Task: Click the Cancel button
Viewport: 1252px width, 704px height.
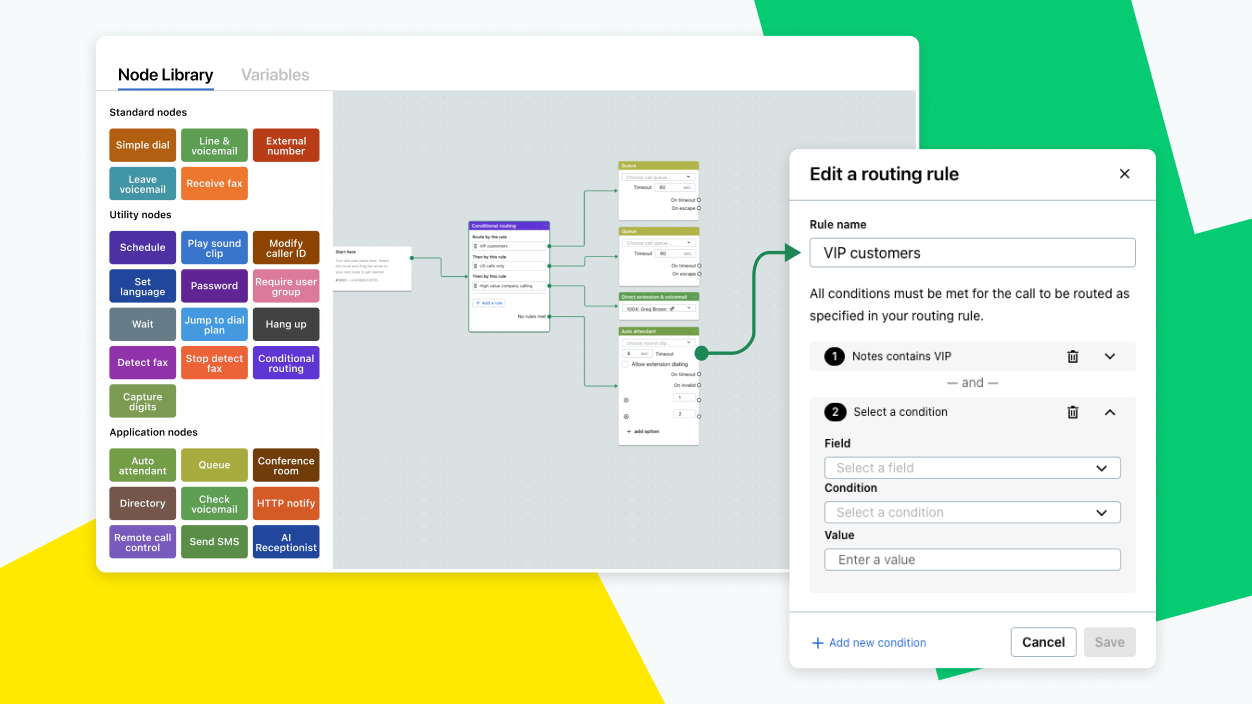Action: coord(1043,642)
